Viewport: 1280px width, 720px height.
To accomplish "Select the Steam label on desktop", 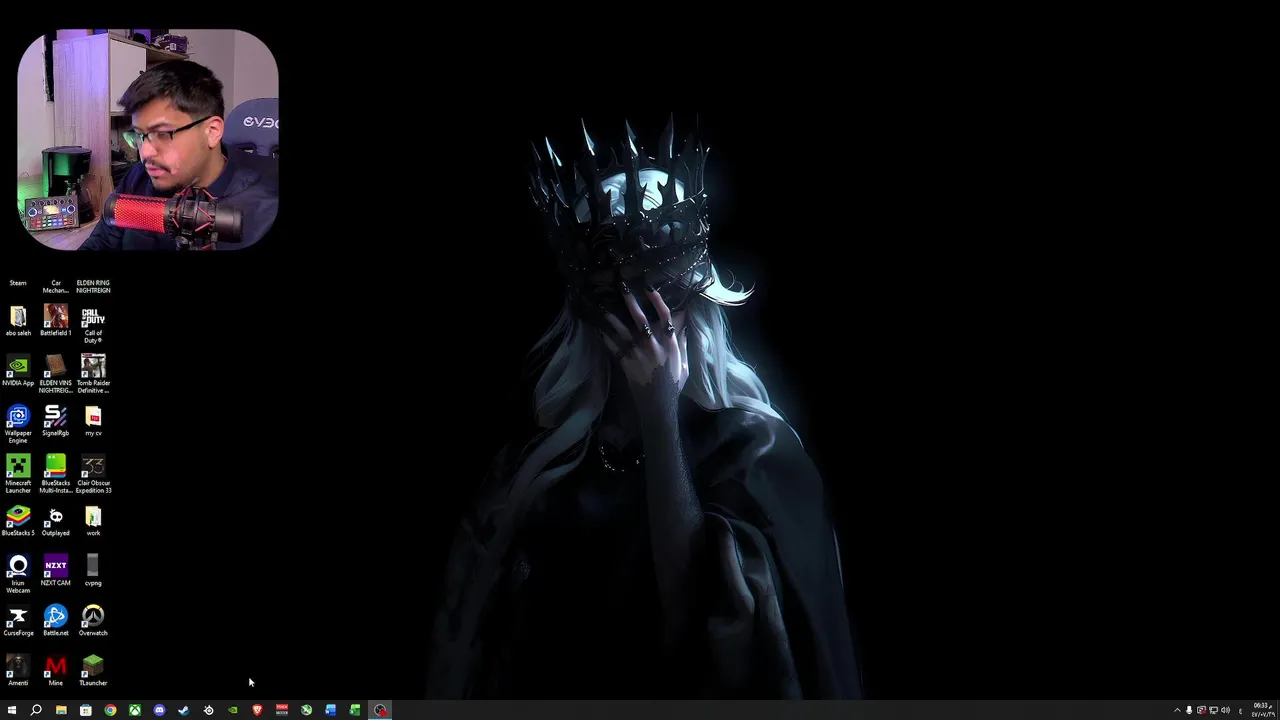I will pyautogui.click(x=18, y=283).
